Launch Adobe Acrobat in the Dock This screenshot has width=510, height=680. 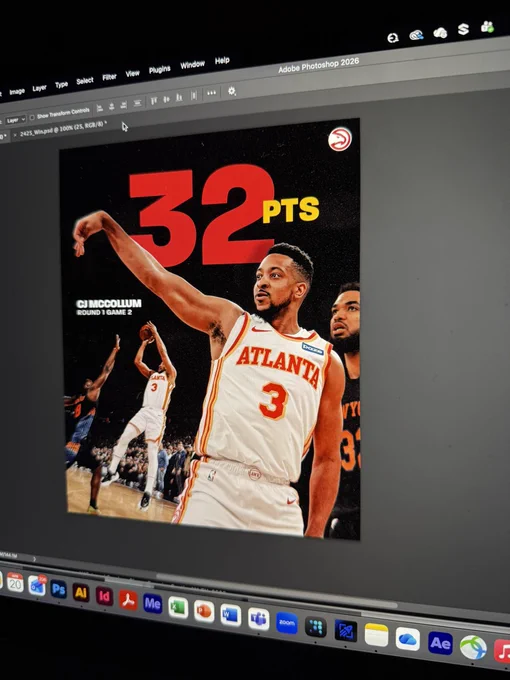pyautogui.click(x=128, y=600)
